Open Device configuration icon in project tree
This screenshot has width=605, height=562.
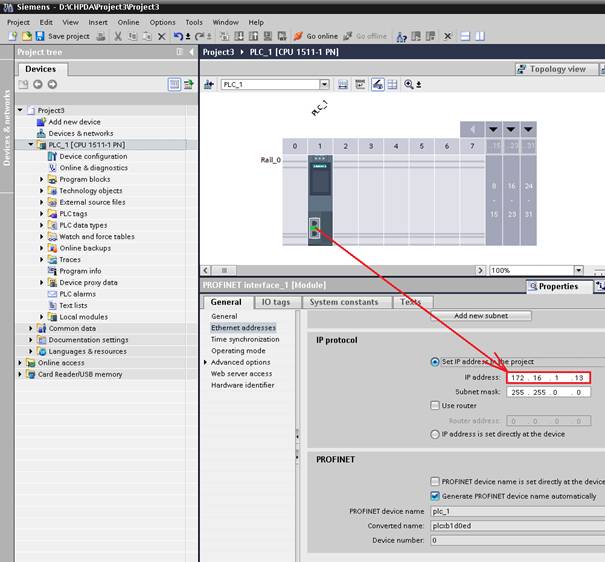tap(51, 157)
